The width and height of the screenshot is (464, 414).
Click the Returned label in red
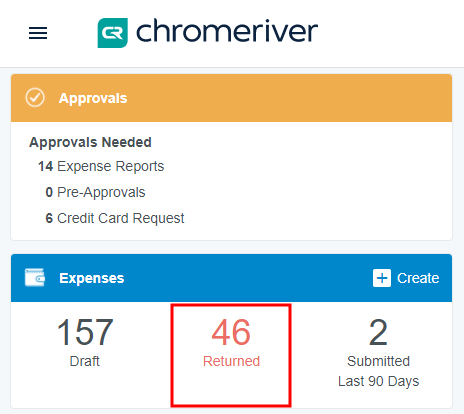point(231,361)
